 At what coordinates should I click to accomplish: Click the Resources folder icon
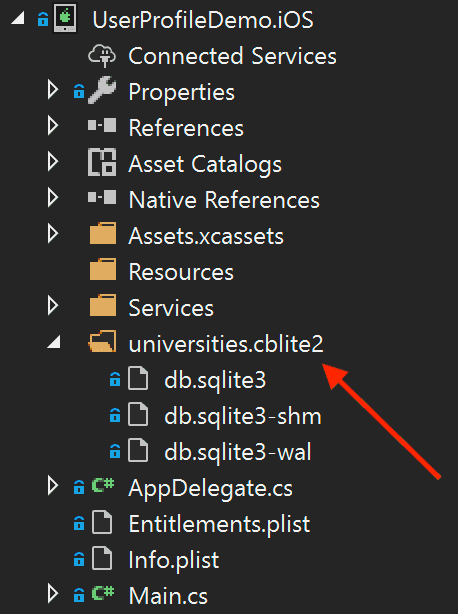click(103, 270)
